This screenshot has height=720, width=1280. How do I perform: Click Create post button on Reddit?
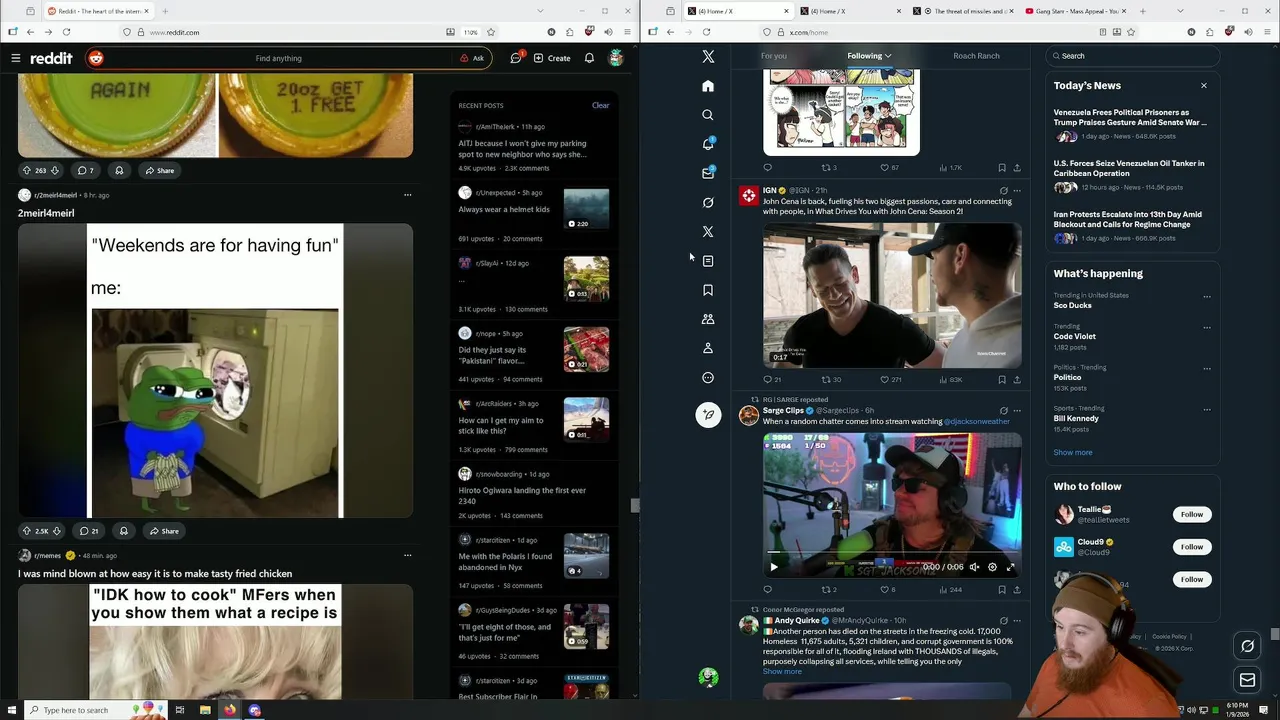552,58
